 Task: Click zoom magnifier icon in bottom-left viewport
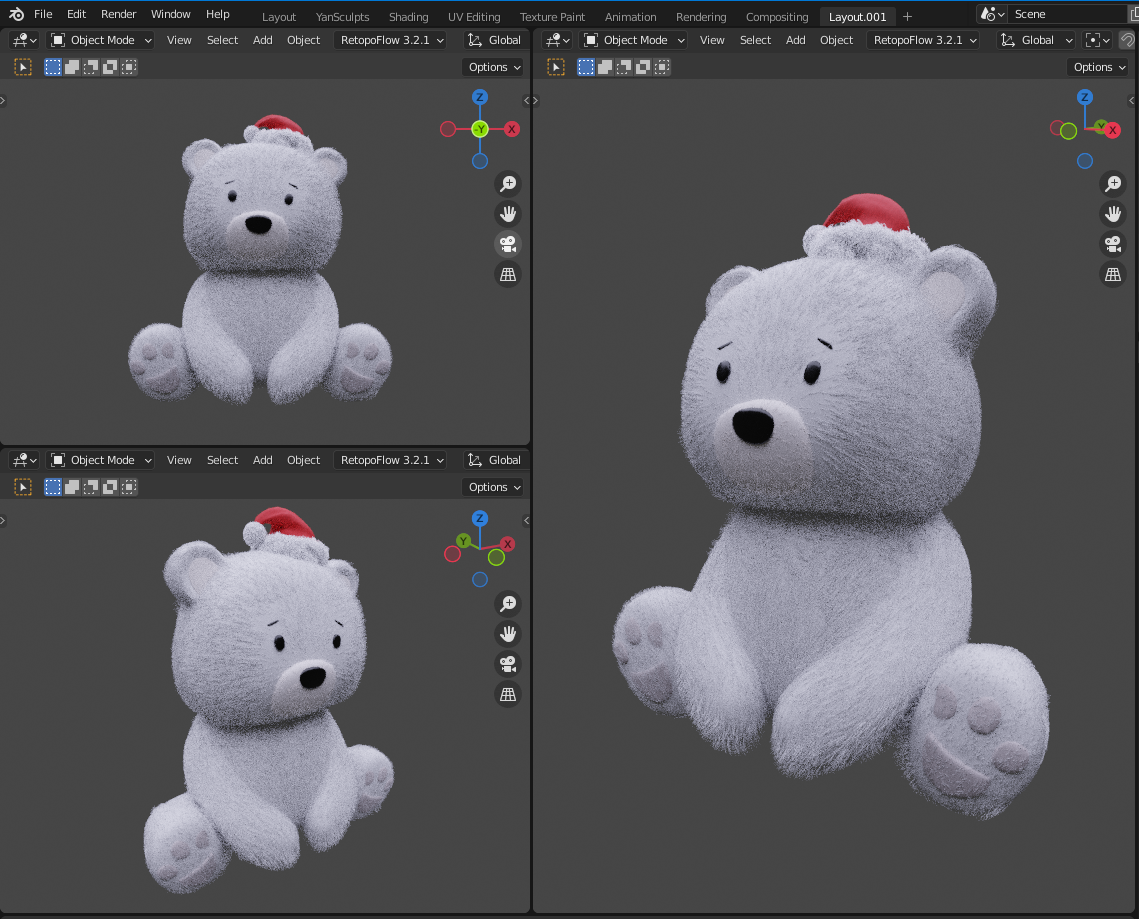click(x=508, y=604)
